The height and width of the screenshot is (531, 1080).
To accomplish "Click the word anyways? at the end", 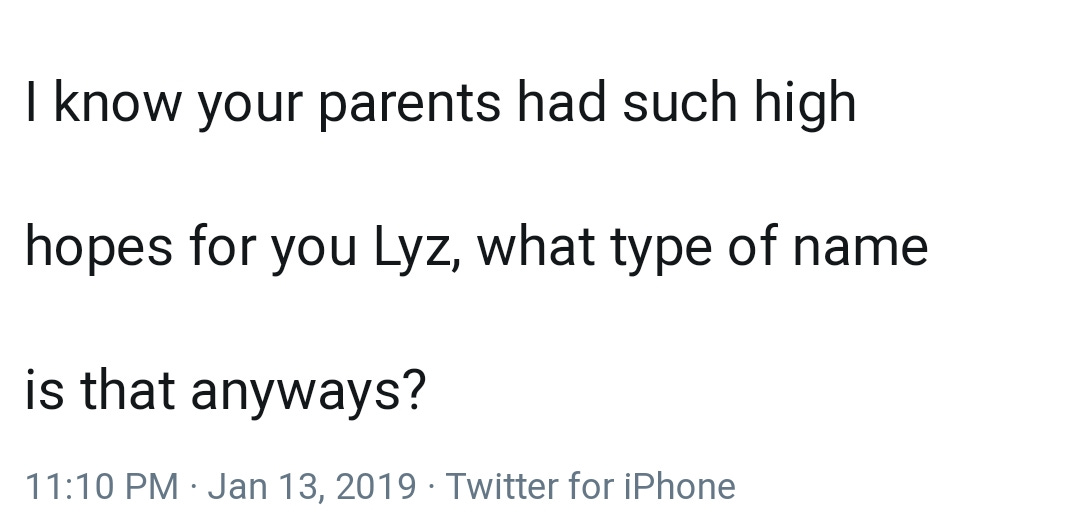I will [309, 392].
